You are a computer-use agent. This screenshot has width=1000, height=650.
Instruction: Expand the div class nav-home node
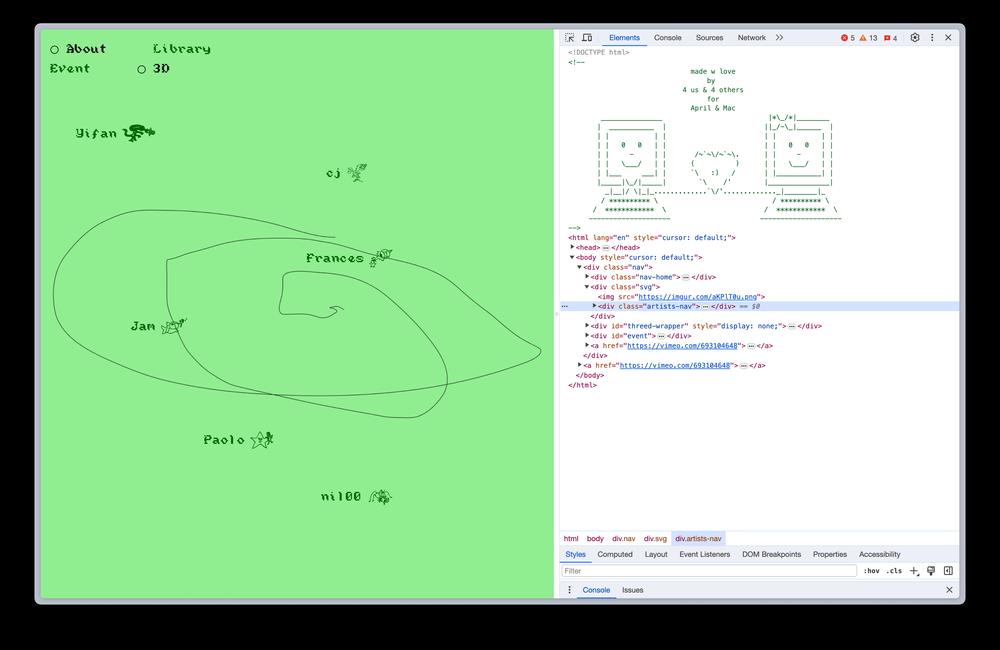pyautogui.click(x=587, y=277)
